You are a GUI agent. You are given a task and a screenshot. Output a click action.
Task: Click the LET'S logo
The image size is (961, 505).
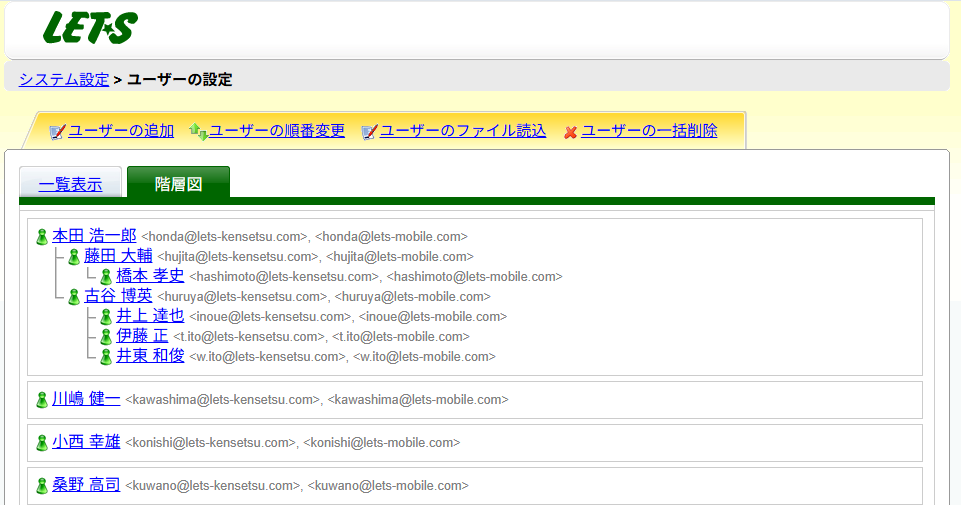point(90,28)
